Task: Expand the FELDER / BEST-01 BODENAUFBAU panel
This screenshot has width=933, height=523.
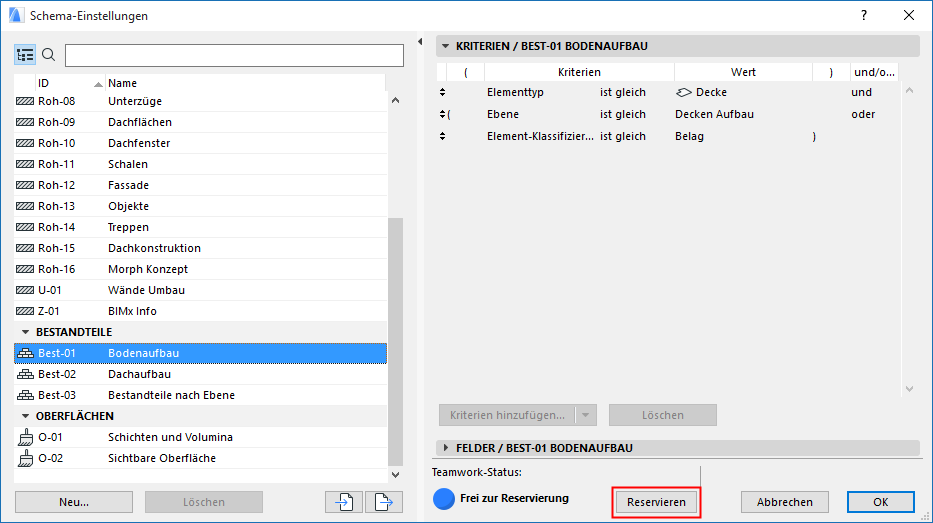Action: click(445, 448)
